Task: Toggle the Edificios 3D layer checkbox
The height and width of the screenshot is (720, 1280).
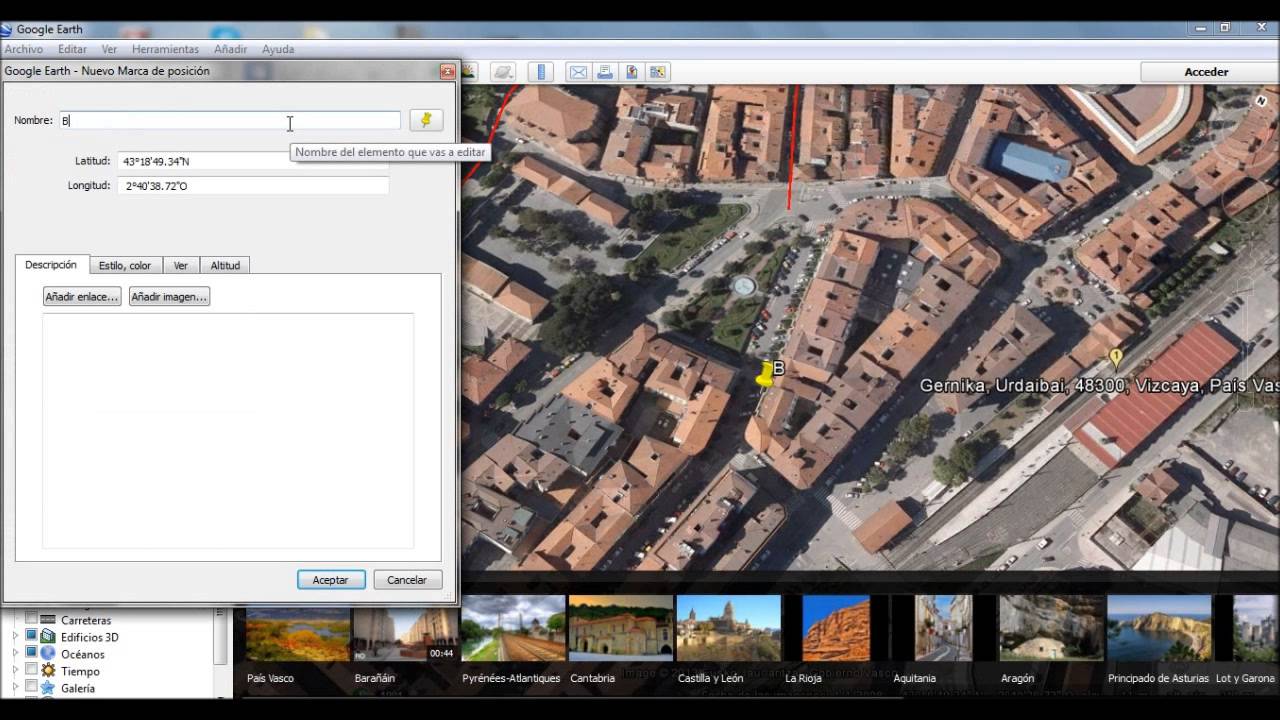Action: pyautogui.click(x=31, y=636)
